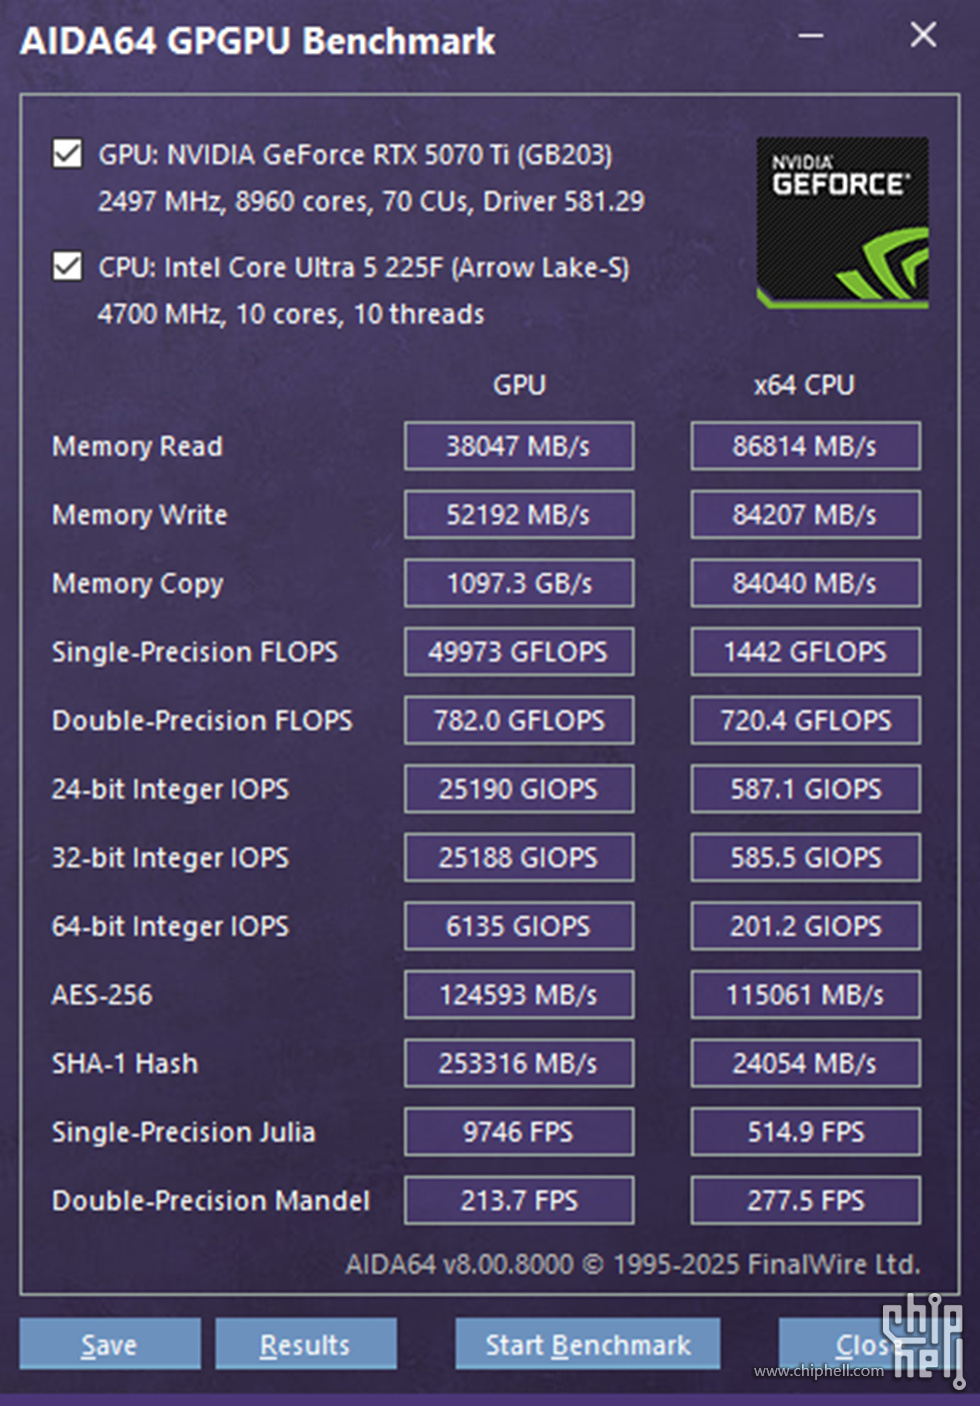Image resolution: width=980 pixels, height=1406 pixels.
Task: Click CPU SHA-1 Hash result 24054 MB/s
Action: click(x=805, y=1063)
